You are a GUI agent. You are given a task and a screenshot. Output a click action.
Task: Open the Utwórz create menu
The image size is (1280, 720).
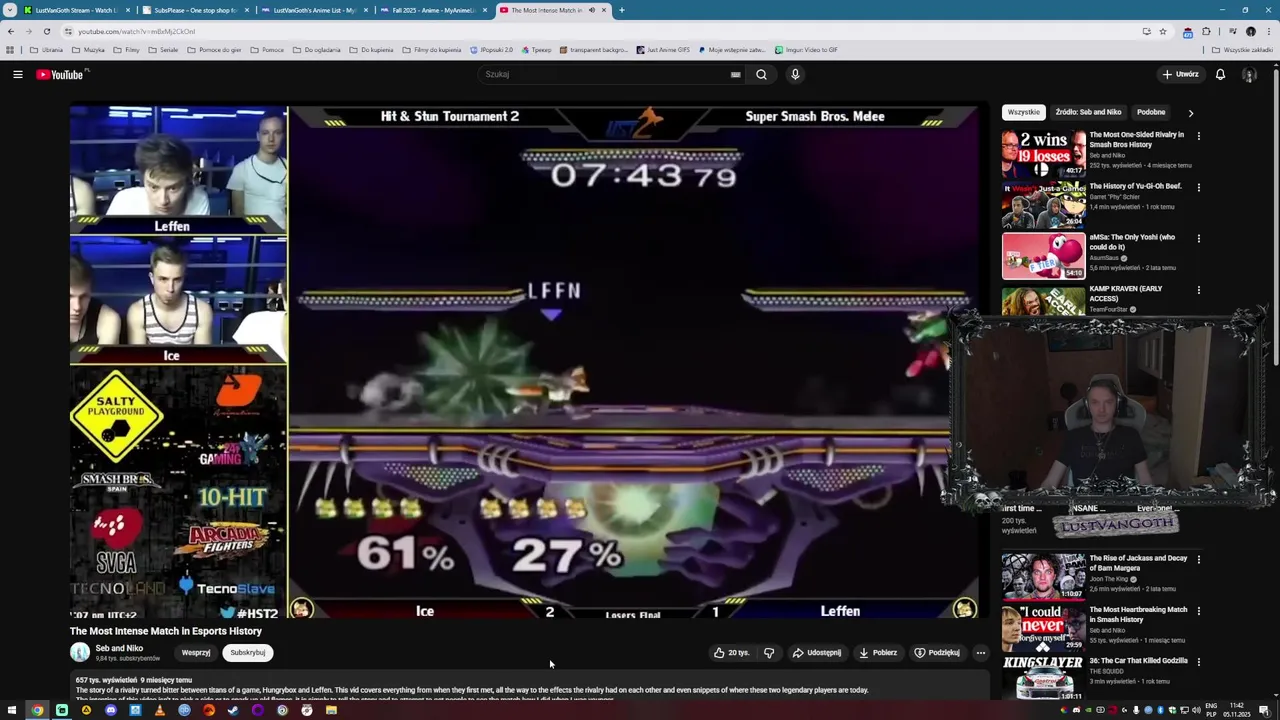[x=1180, y=74]
